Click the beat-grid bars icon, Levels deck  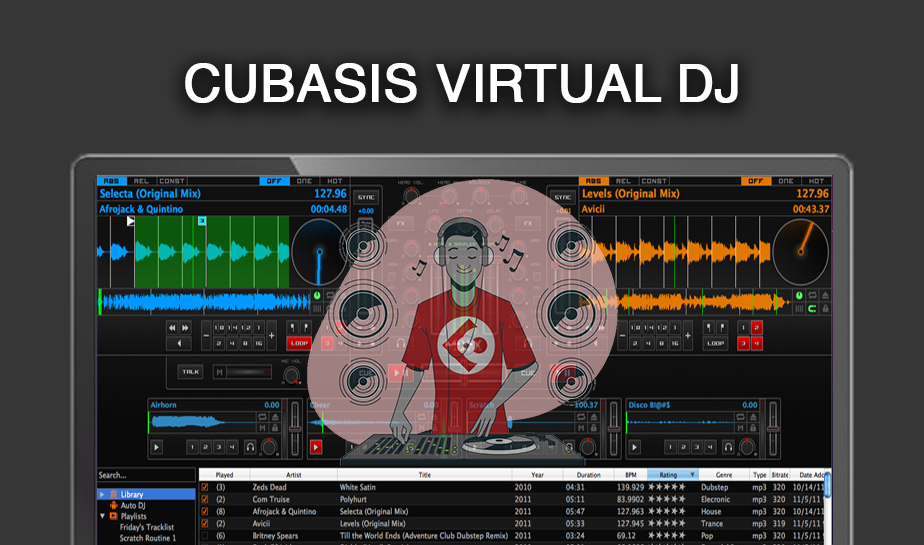[800, 309]
